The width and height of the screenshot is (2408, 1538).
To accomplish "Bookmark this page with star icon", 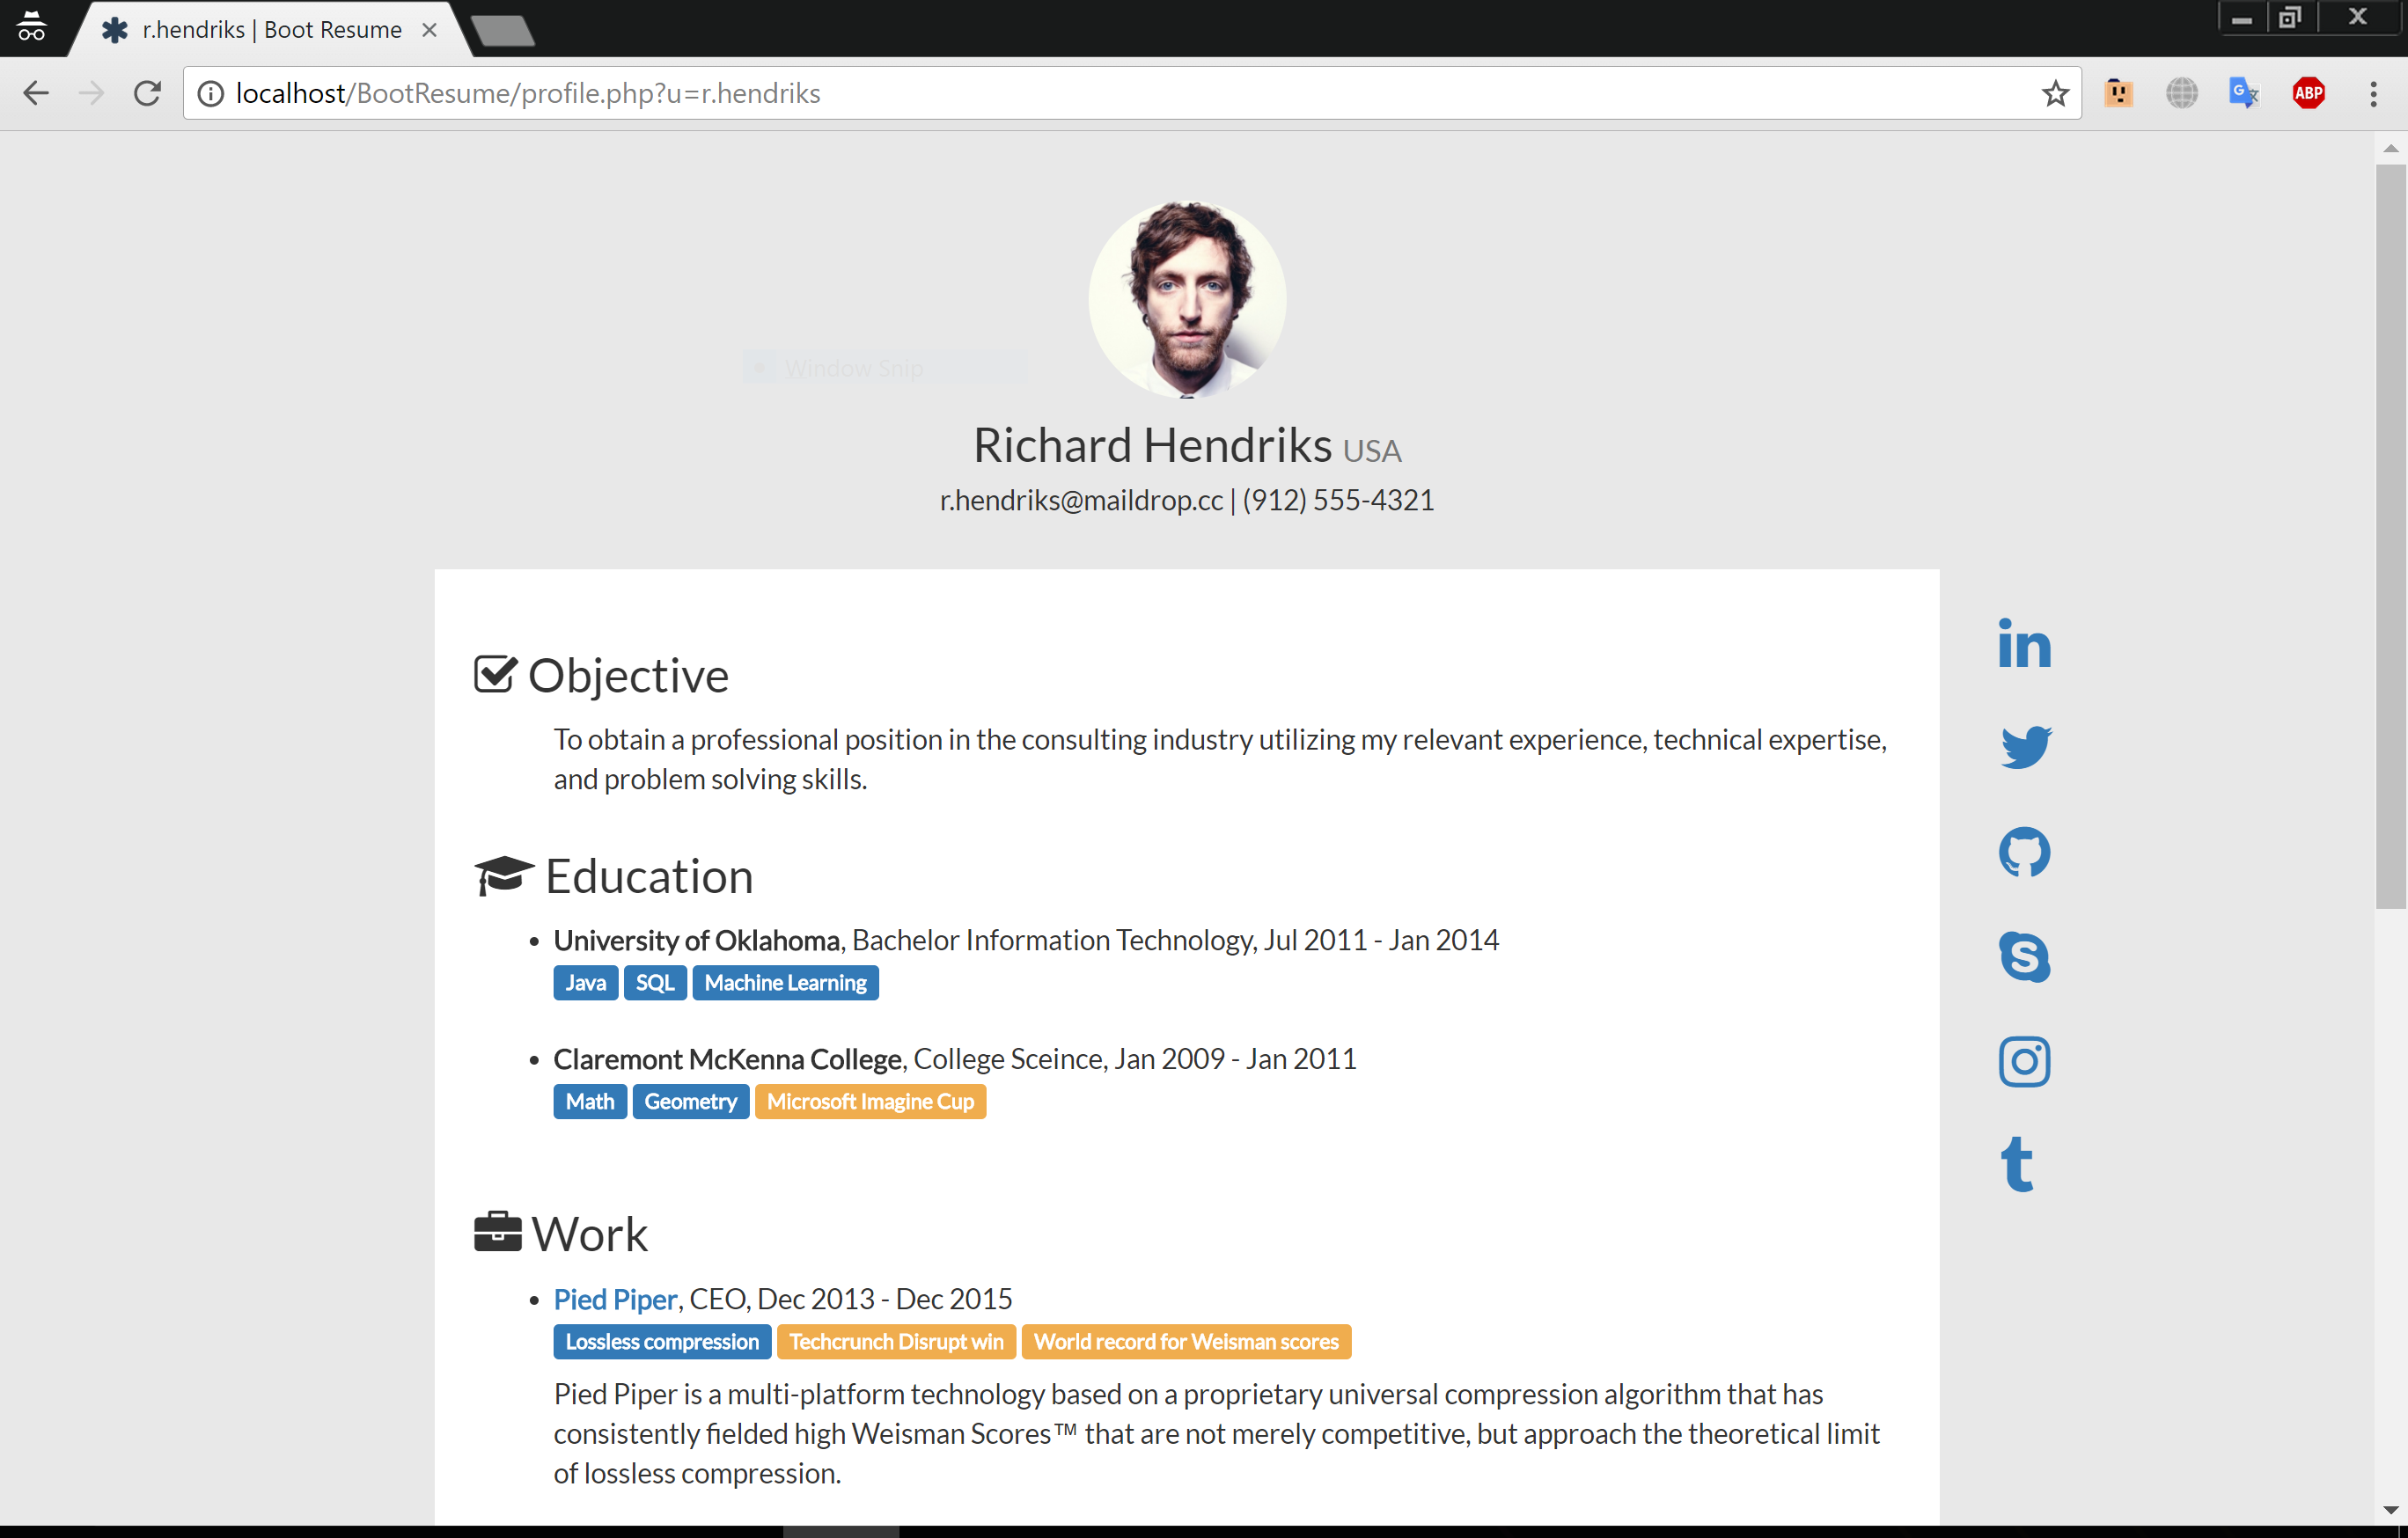I will point(2055,93).
